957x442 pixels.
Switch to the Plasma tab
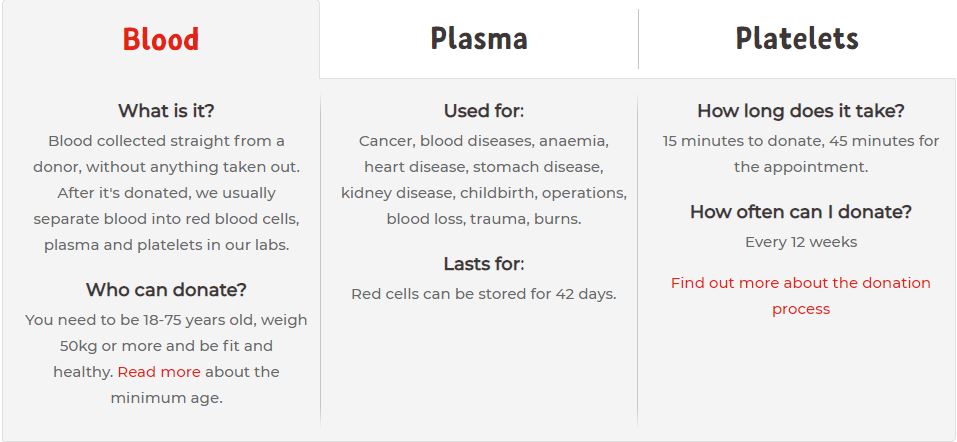478,39
